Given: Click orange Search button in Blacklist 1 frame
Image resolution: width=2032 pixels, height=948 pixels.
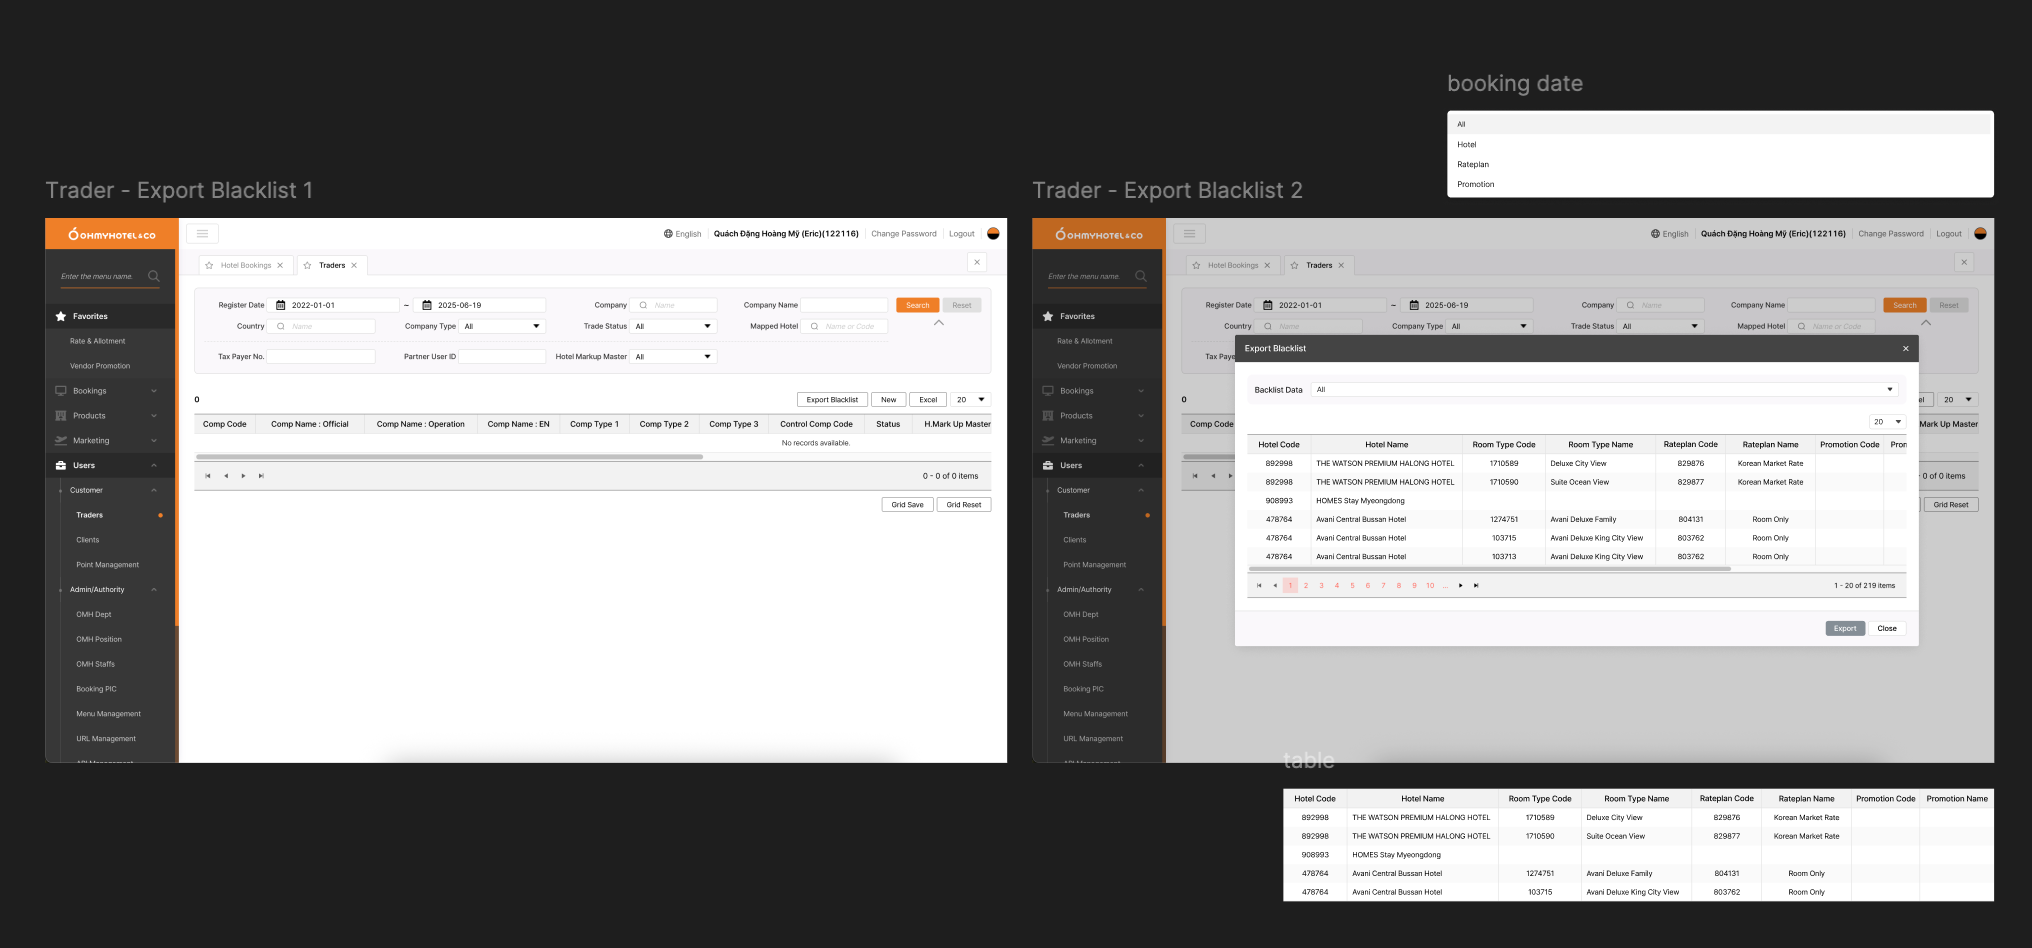Looking at the screenshot, I should click(x=917, y=305).
